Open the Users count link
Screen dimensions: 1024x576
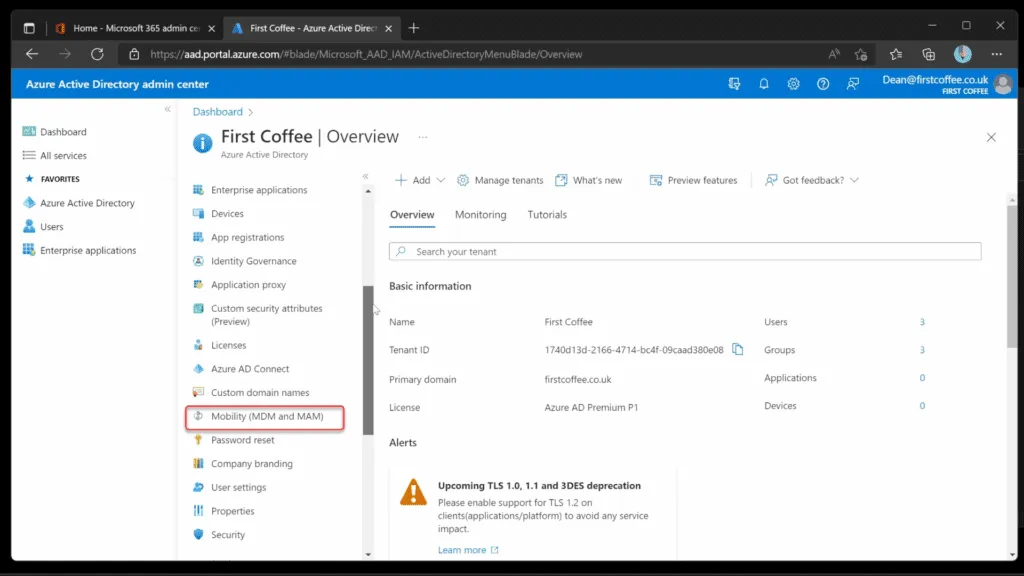coord(922,322)
